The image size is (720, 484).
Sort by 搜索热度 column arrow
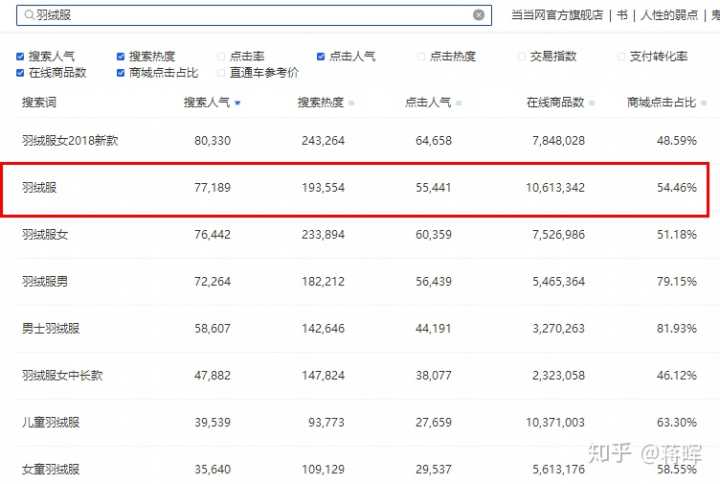tap(351, 103)
